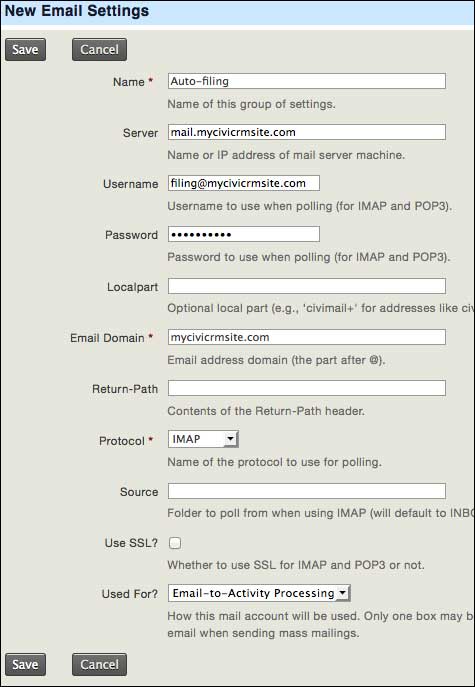This screenshot has width=475, height=687.
Task: Click the bottom Cancel button
Action: 99,665
